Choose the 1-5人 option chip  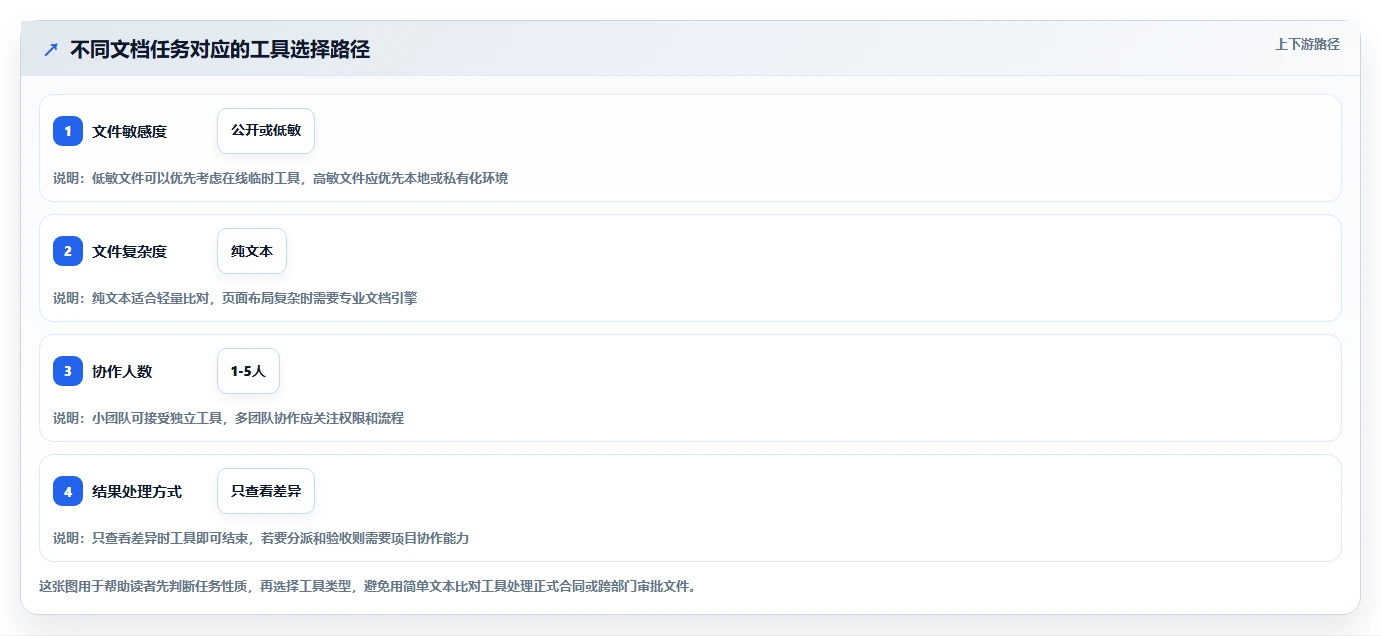click(x=248, y=371)
